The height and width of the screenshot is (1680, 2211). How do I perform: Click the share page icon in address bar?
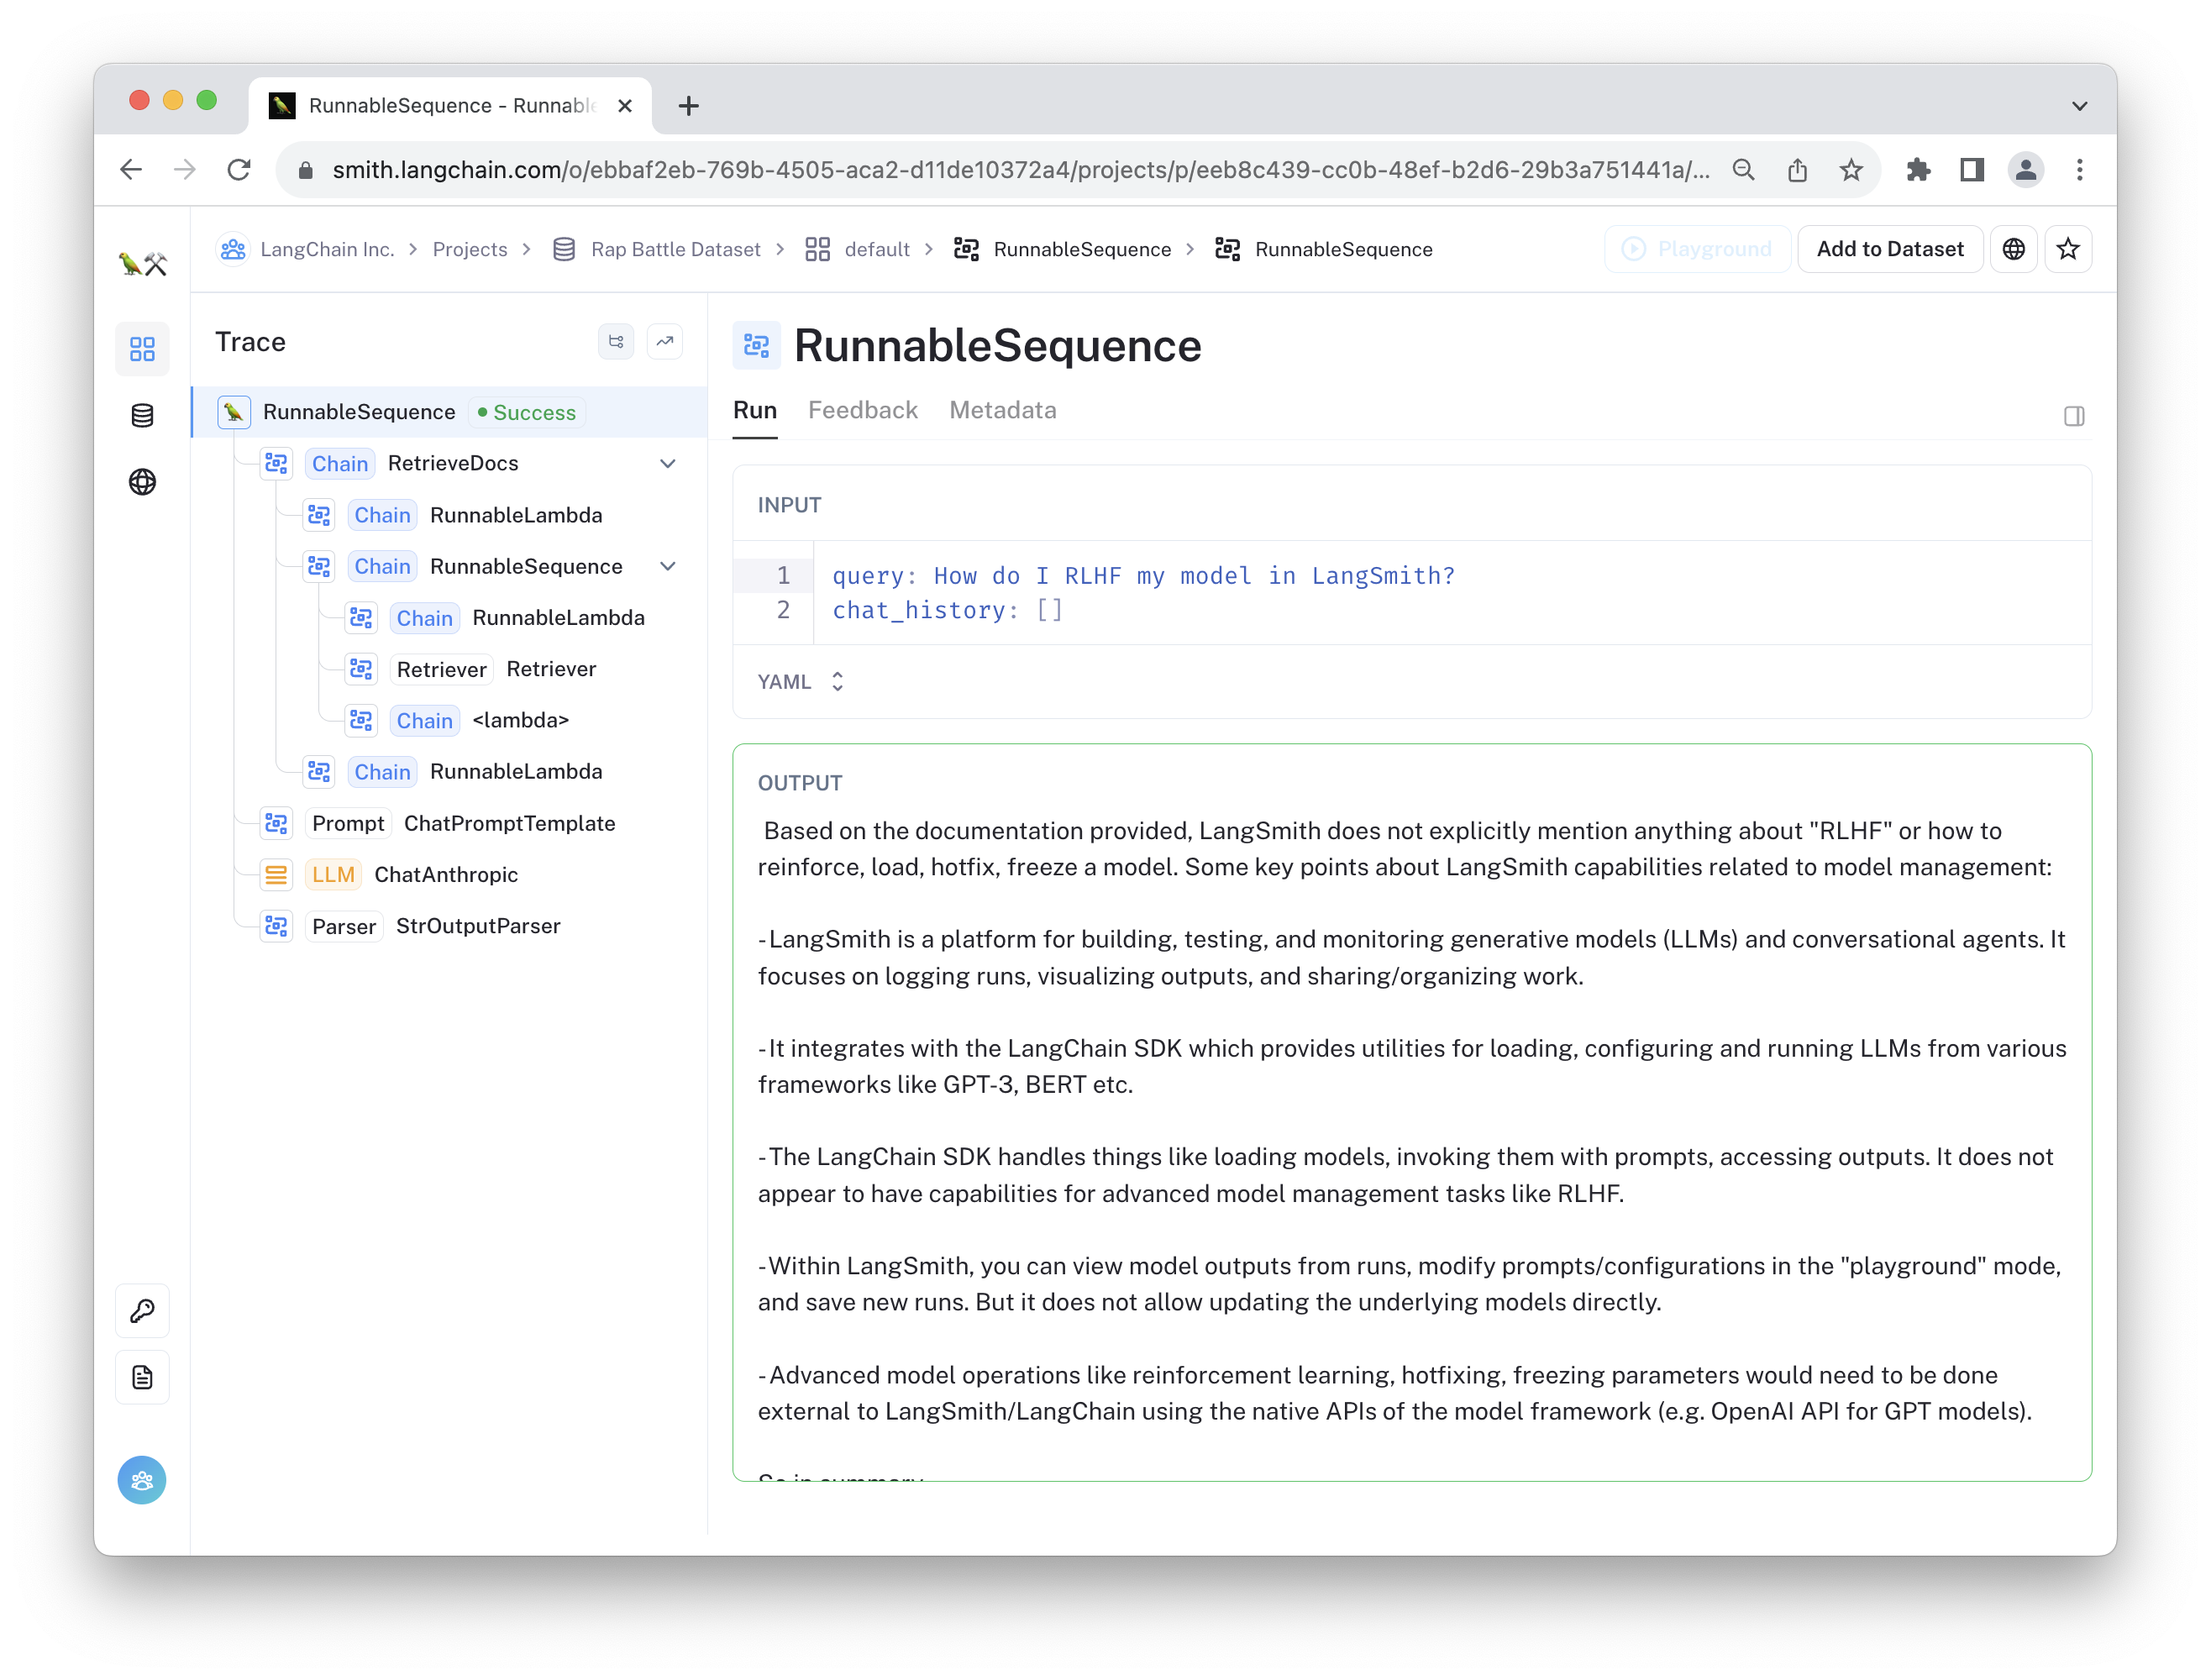(x=1797, y=170)
